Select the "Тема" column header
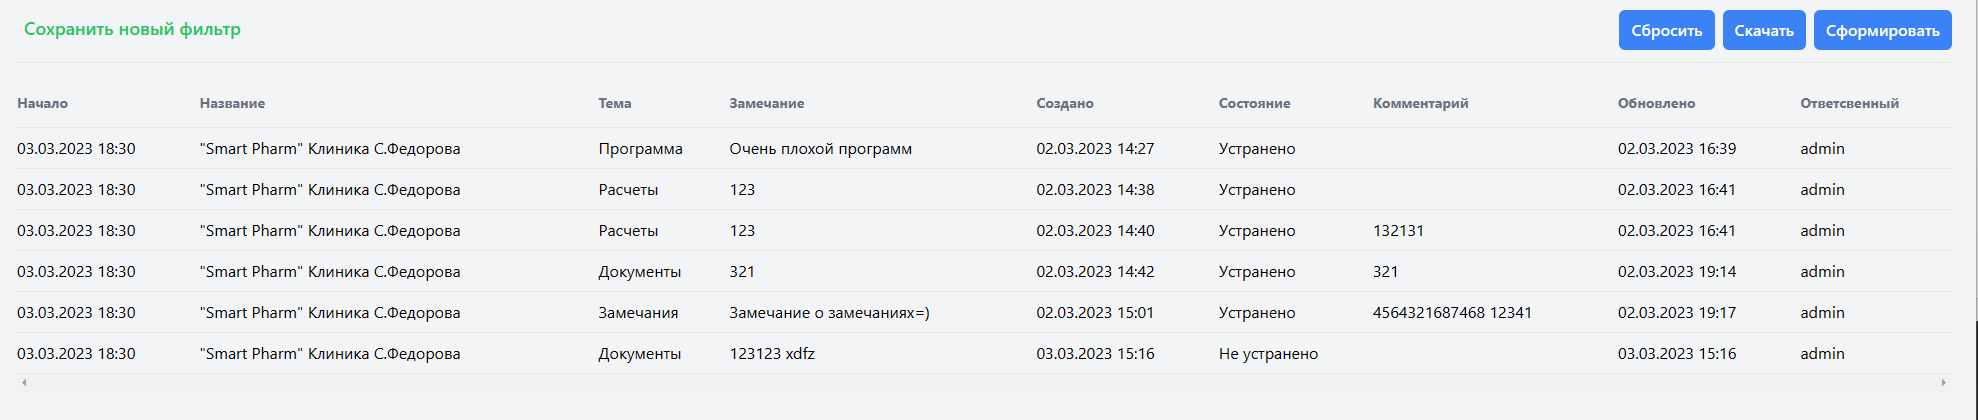 point(615,104)
